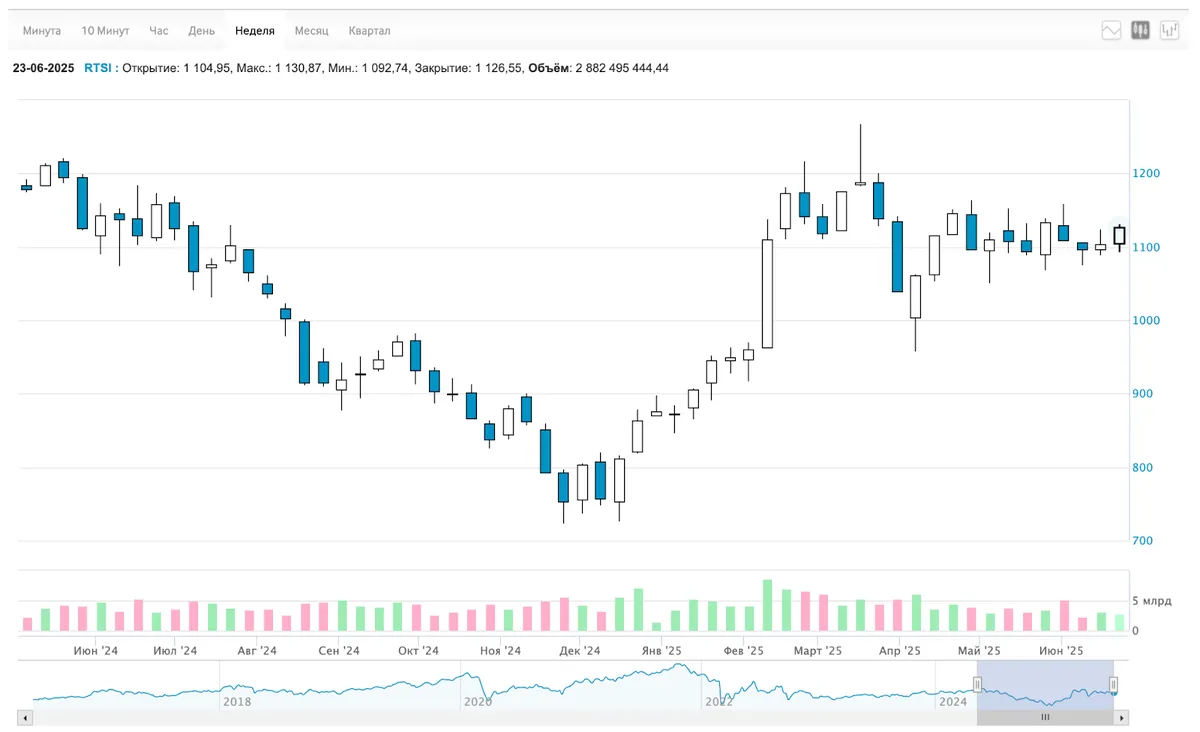
Task: Switch to line chart view icon
Action: point(1111,31)
